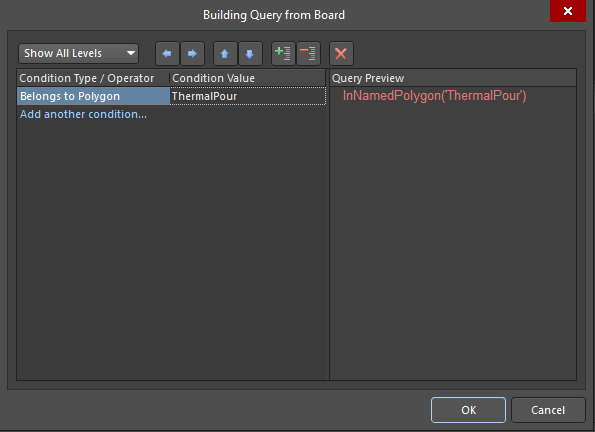This screenshot has height=432, width=595.
Task: Delete condition with red X icon
Action: click(x=341, y=54)
